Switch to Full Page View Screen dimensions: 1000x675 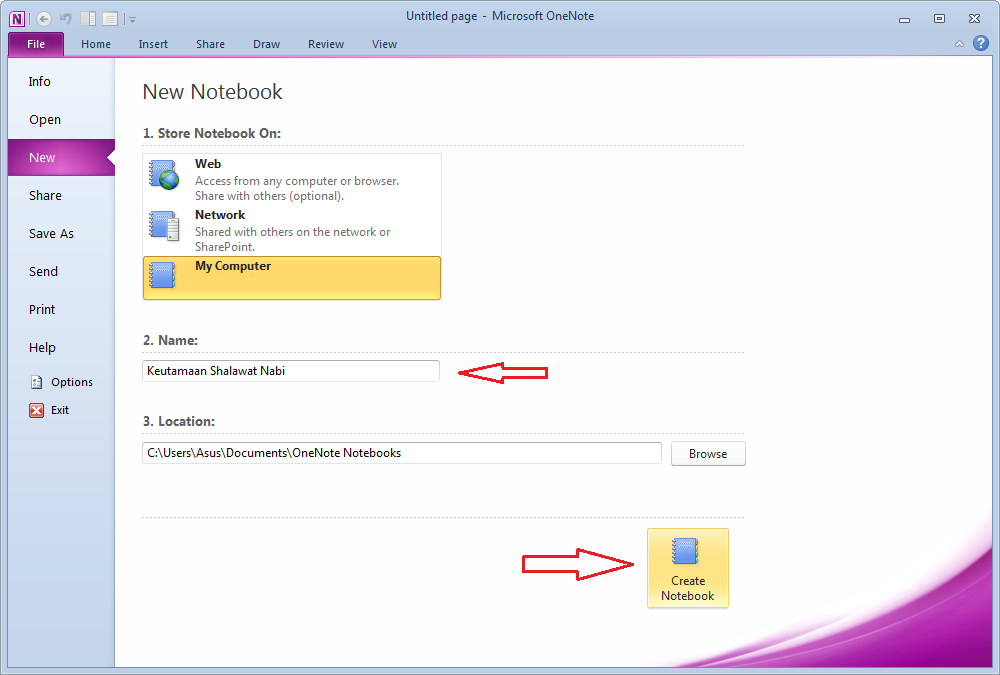[112, 17]
